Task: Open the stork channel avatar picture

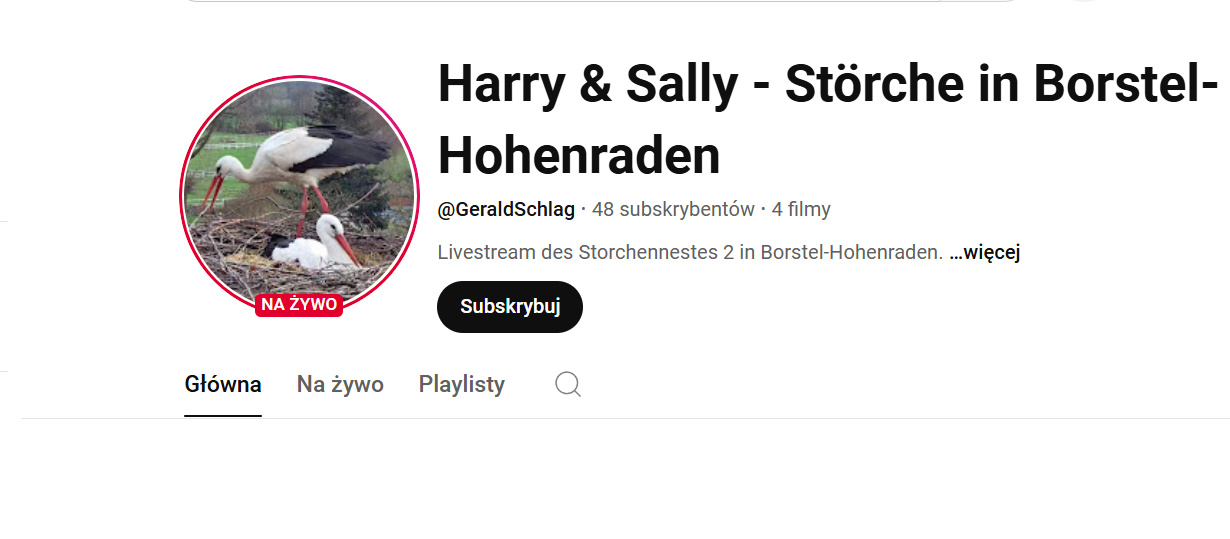Action: click(298, 192)
